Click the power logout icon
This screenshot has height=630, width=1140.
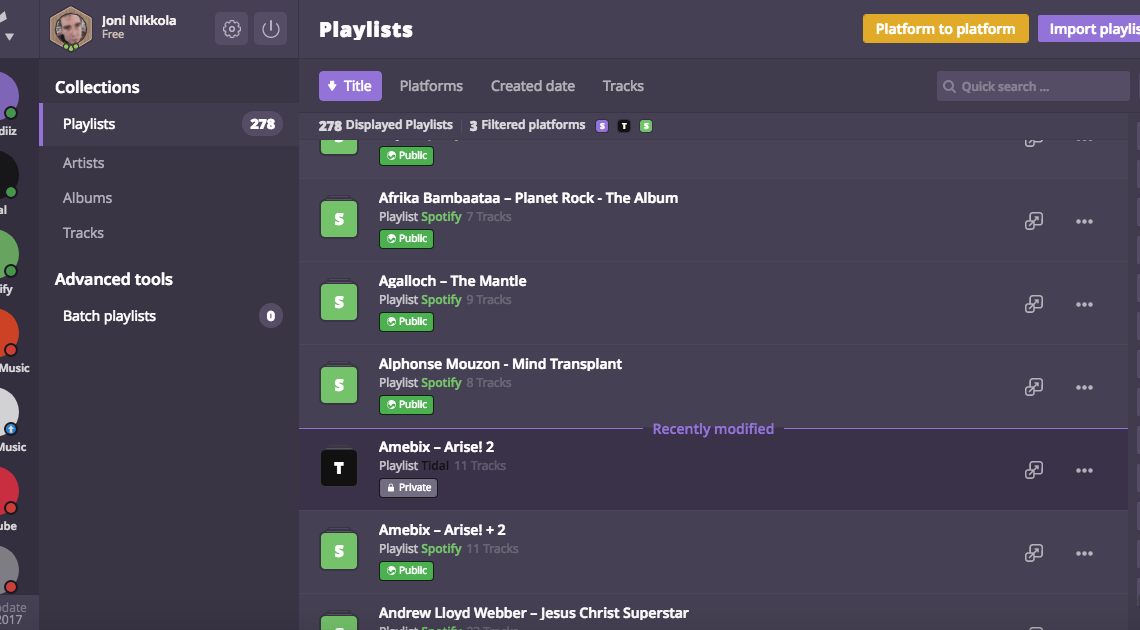[x=270, y=29]
